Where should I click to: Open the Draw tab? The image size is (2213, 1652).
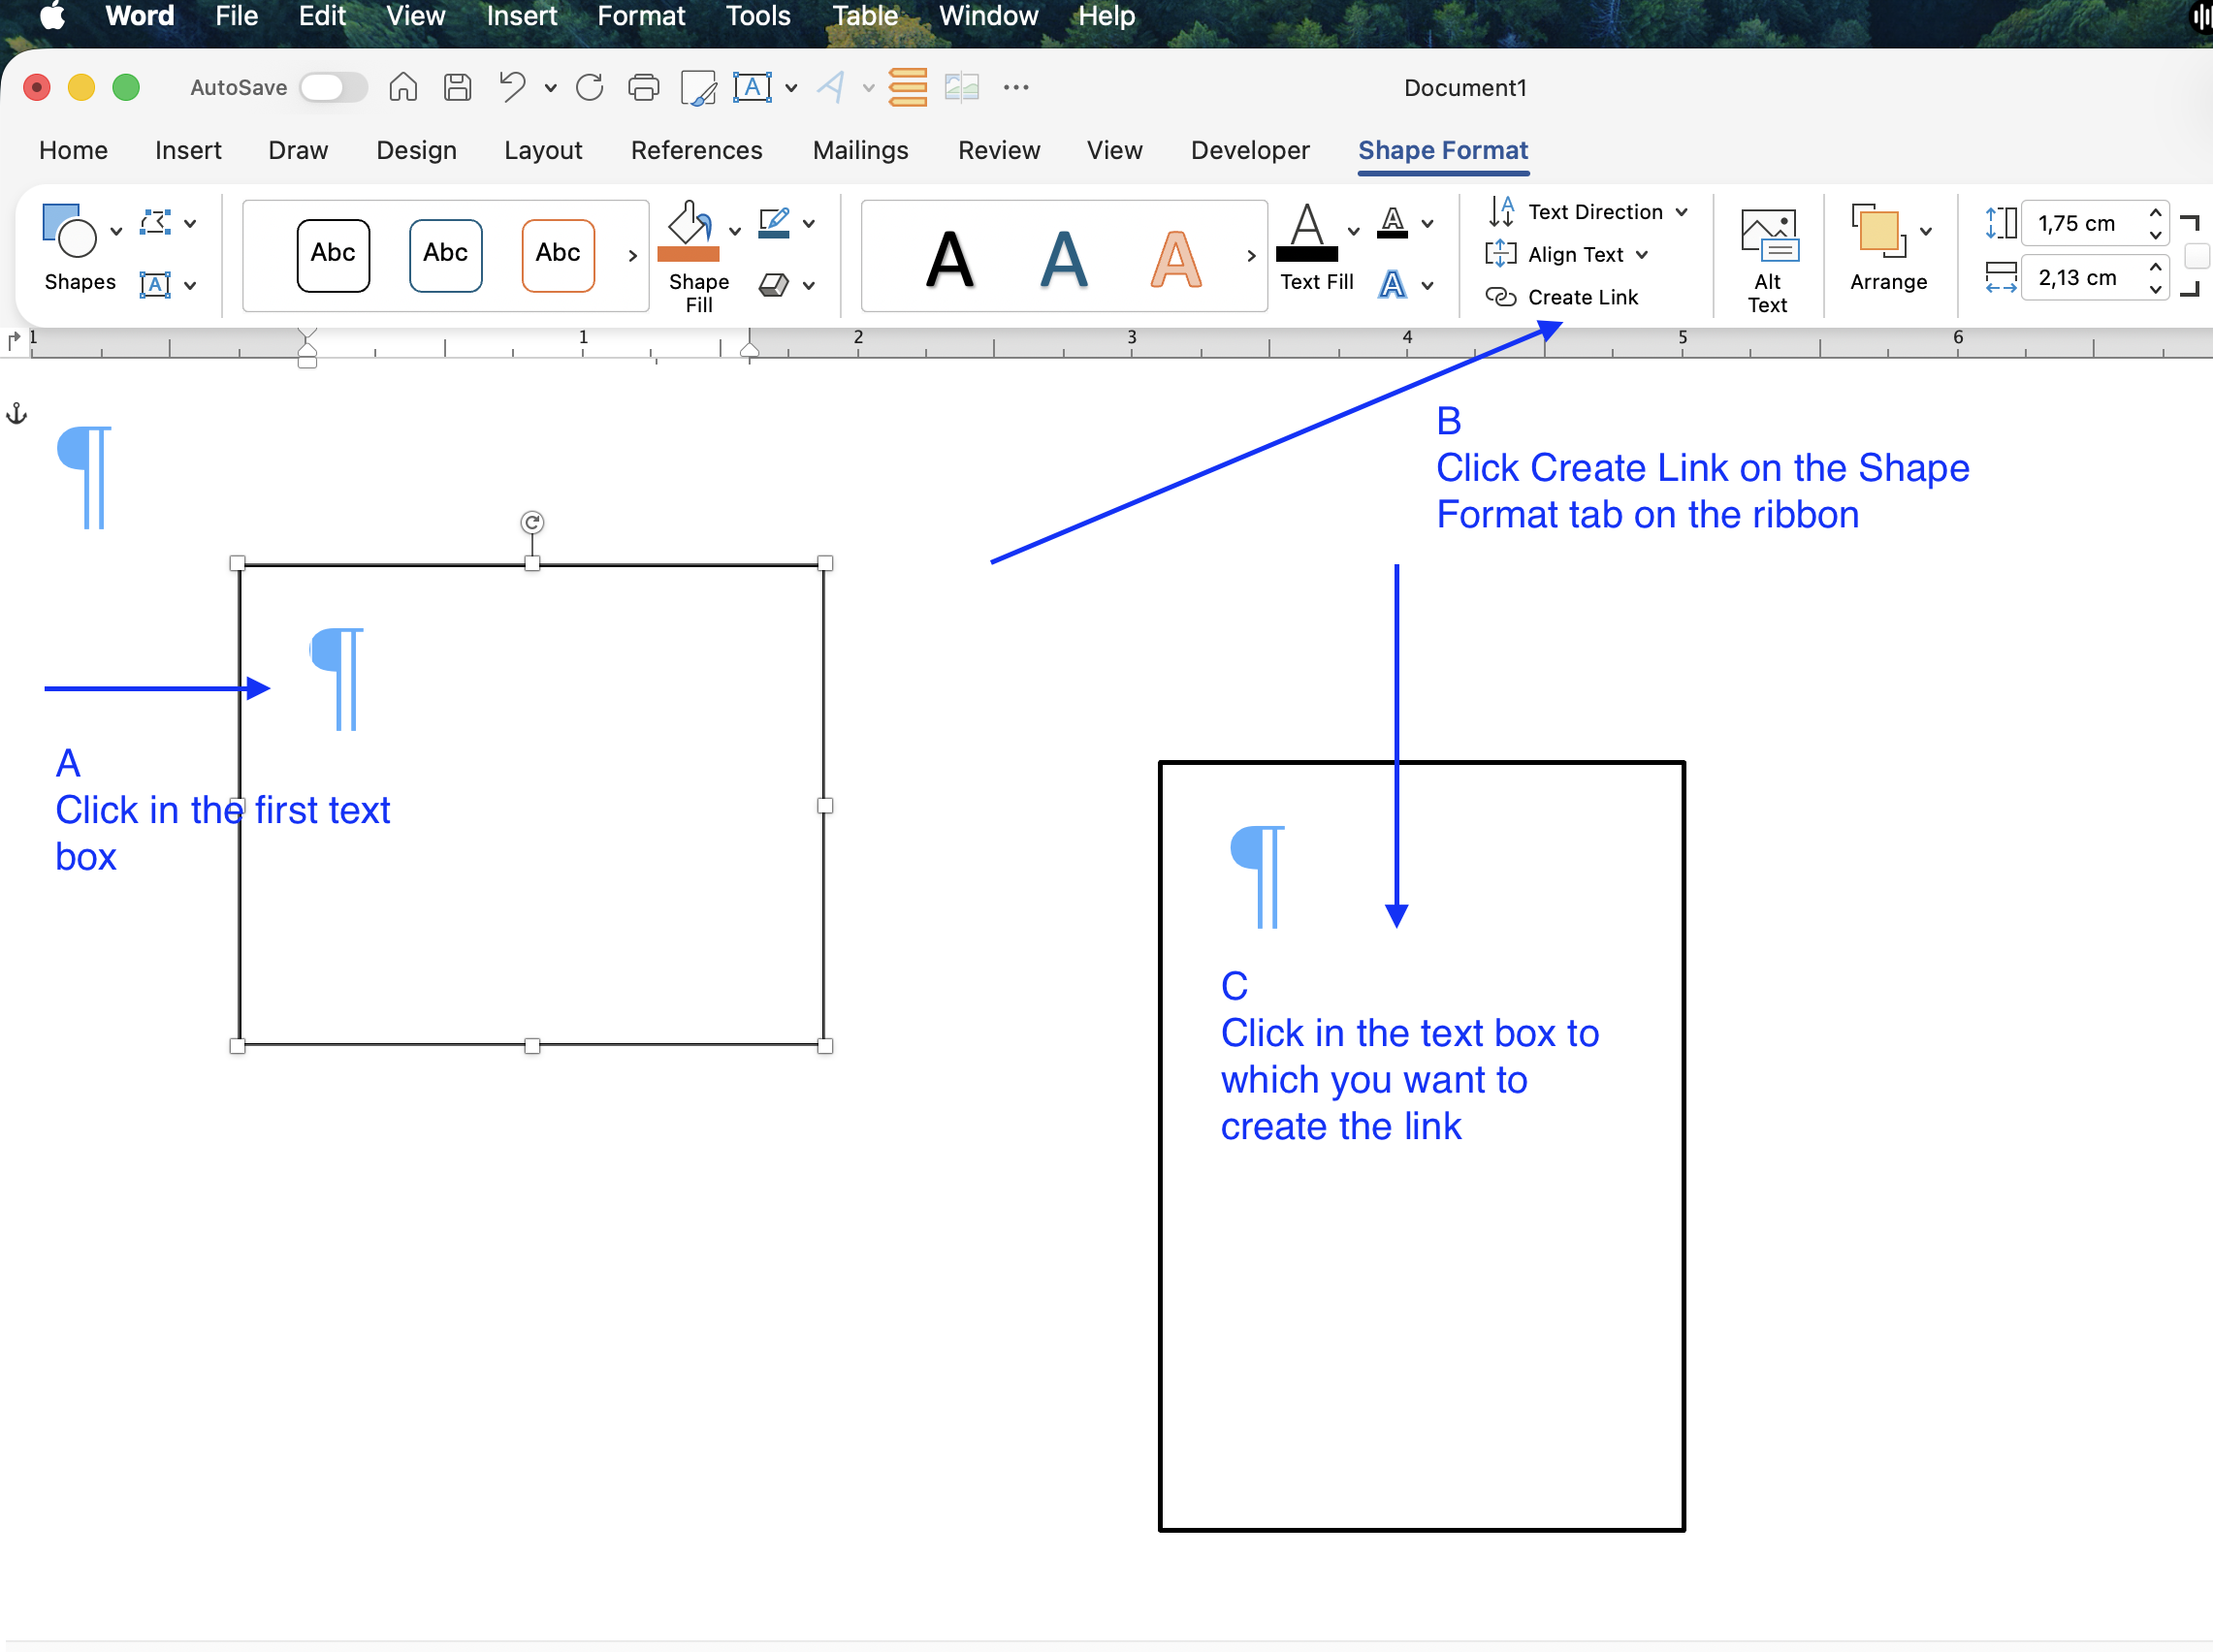tap(298, 150)
